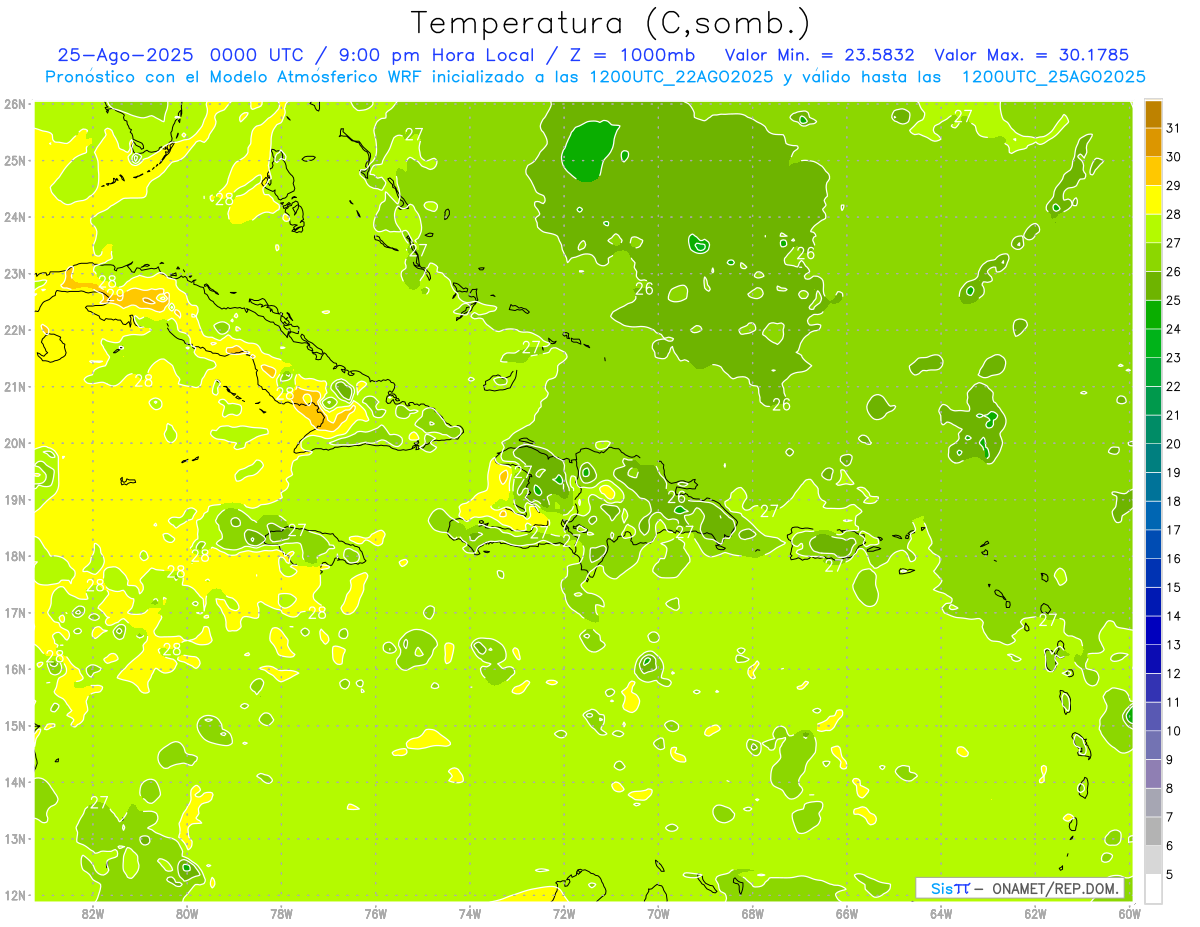1200x927 pixels.
Task: Click the 14N latitude axis label
Action: 14,782
